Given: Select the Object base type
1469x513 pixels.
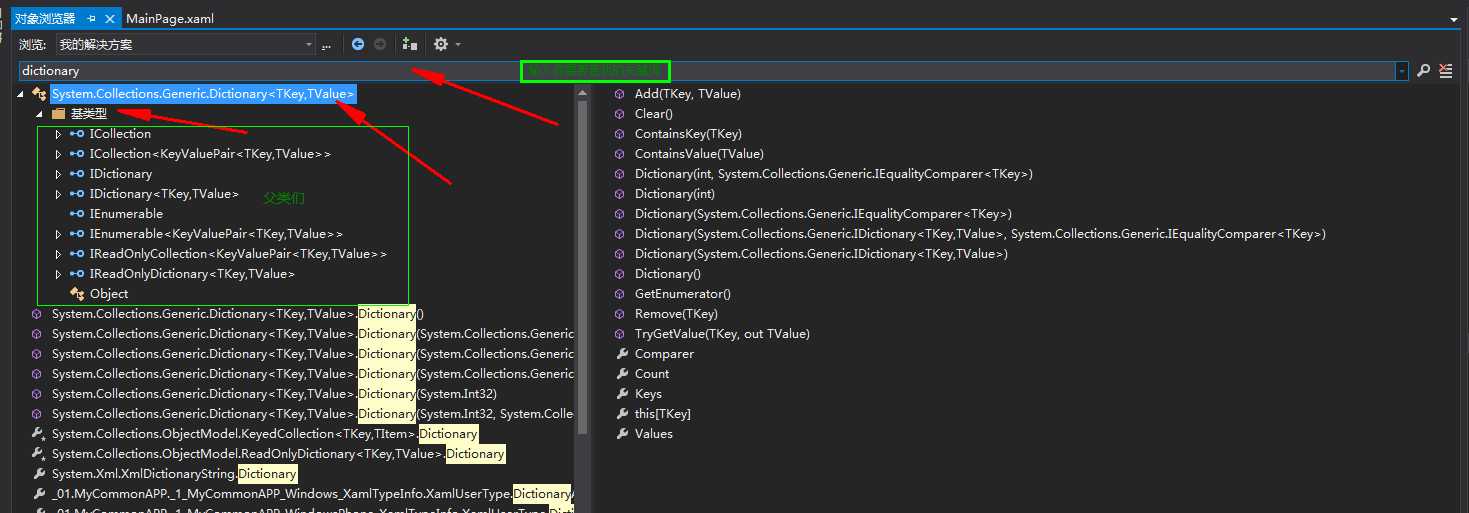Looking at the screenshot, I should pos(109,293).
